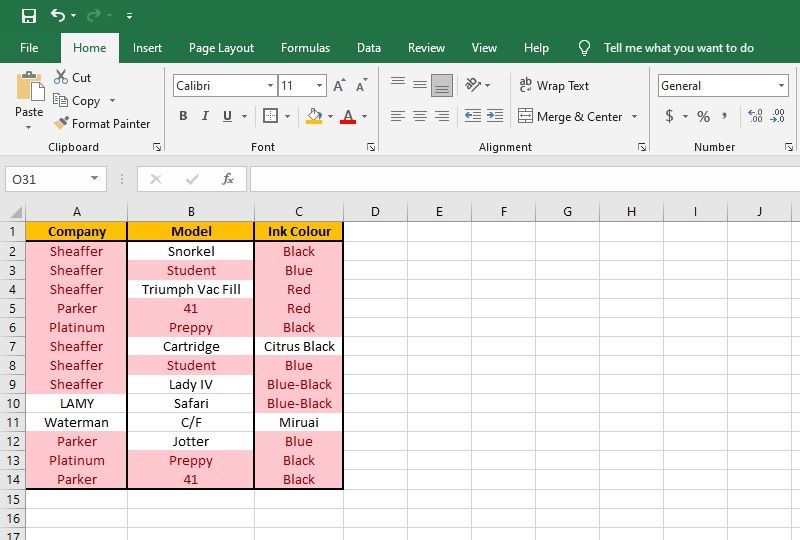
Task: Switch to the Page Layout tab
Action: (221, 48)
